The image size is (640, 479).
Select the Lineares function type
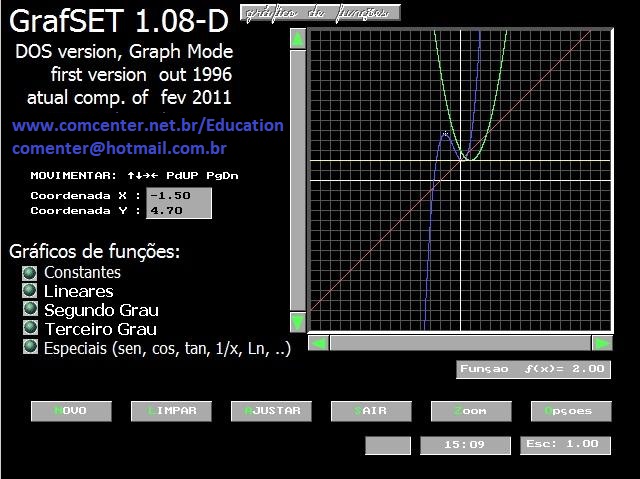pyautogui.click(x=29, y=291)
